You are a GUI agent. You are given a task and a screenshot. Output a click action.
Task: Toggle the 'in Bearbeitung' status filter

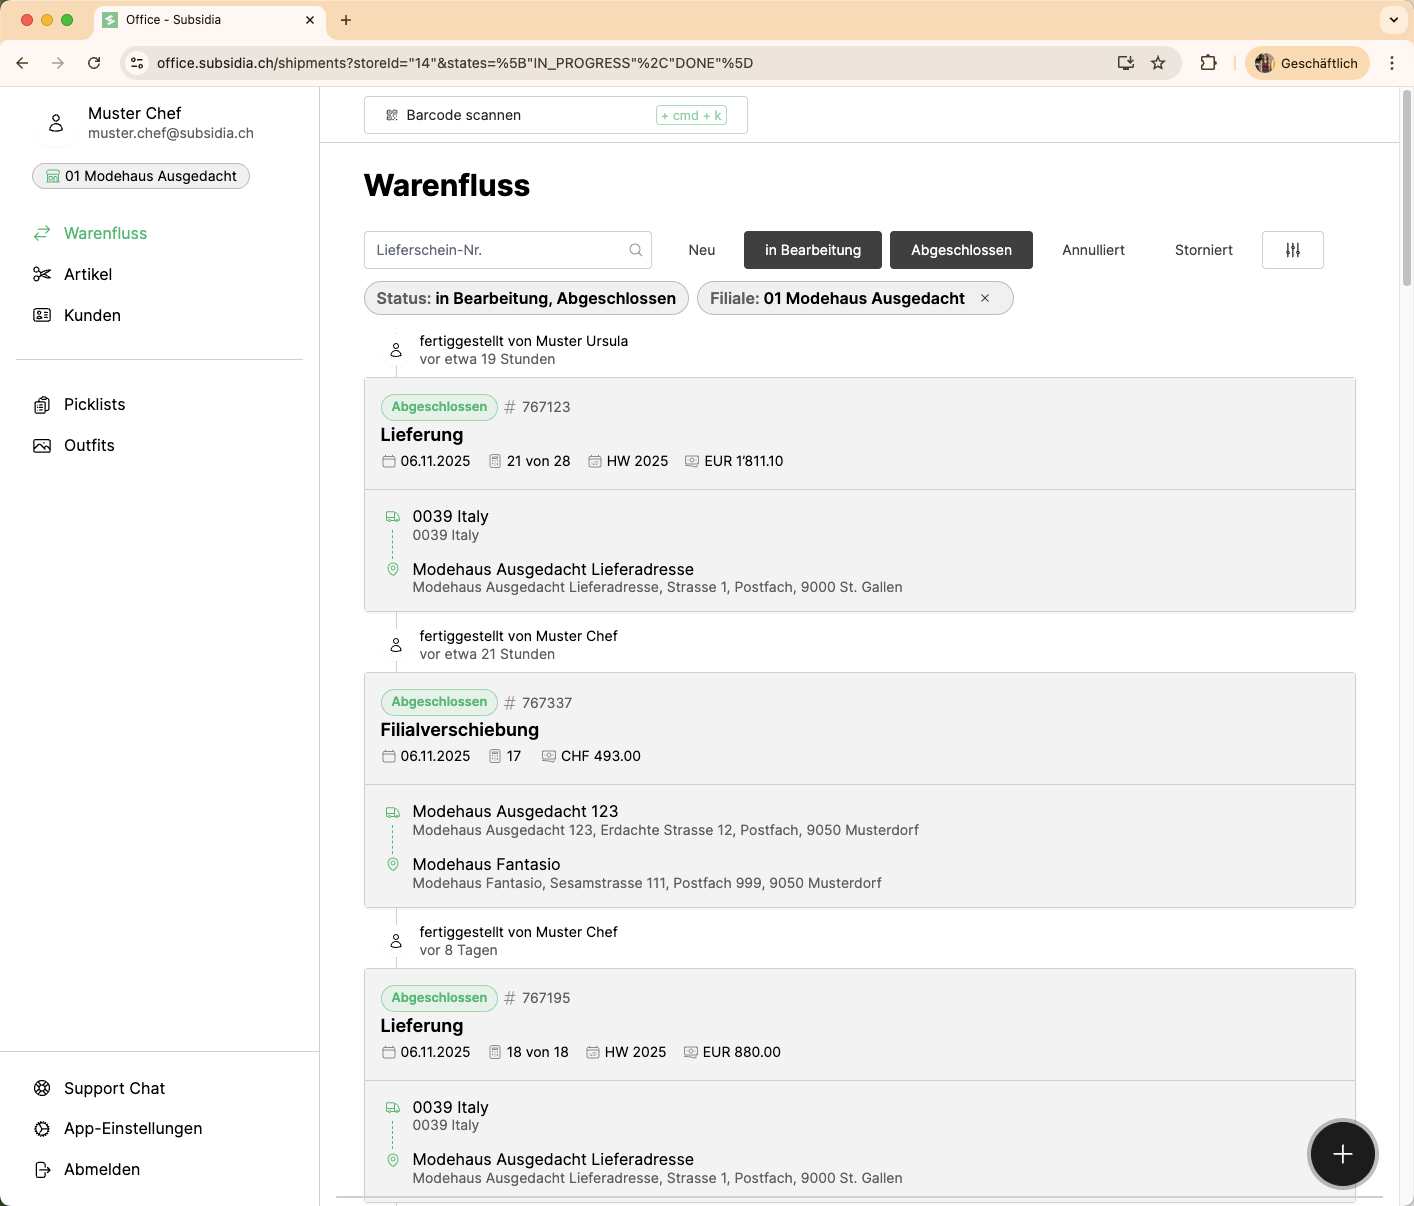812,250
